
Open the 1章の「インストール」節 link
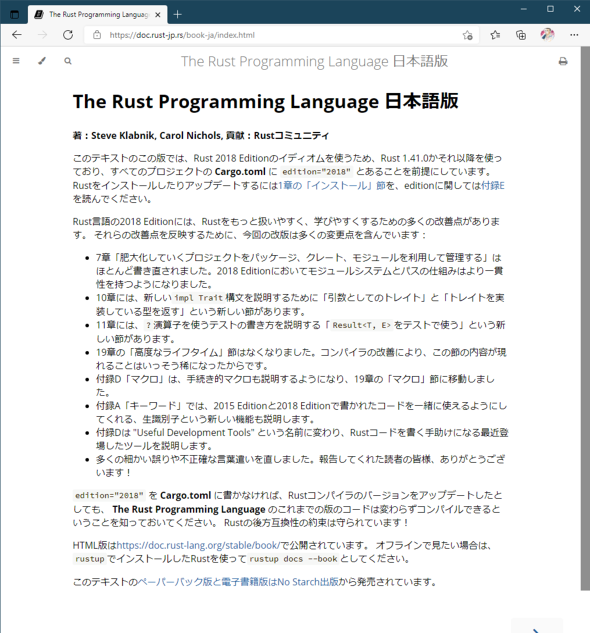pos(332,185)
